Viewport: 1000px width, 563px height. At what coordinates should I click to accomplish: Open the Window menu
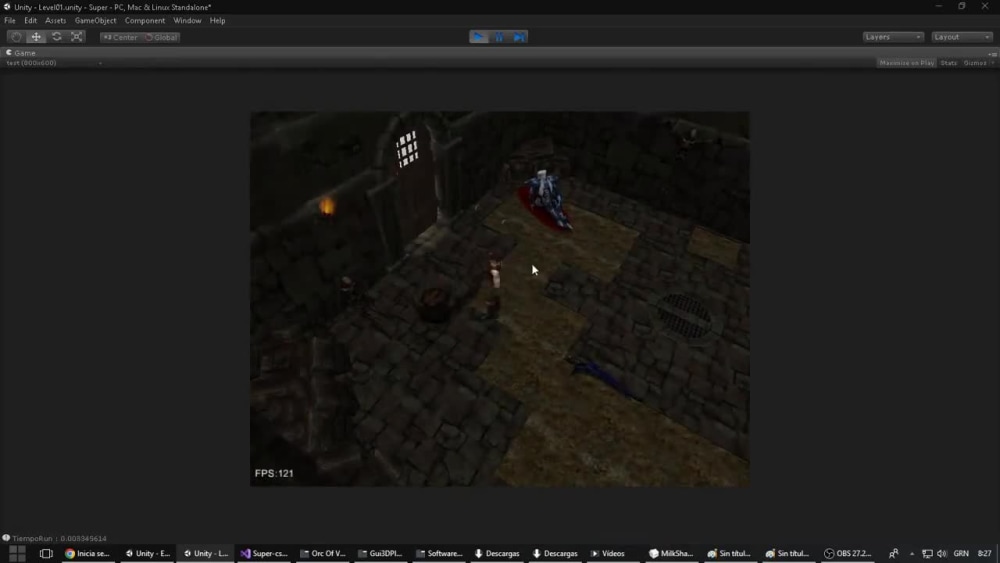187,20
